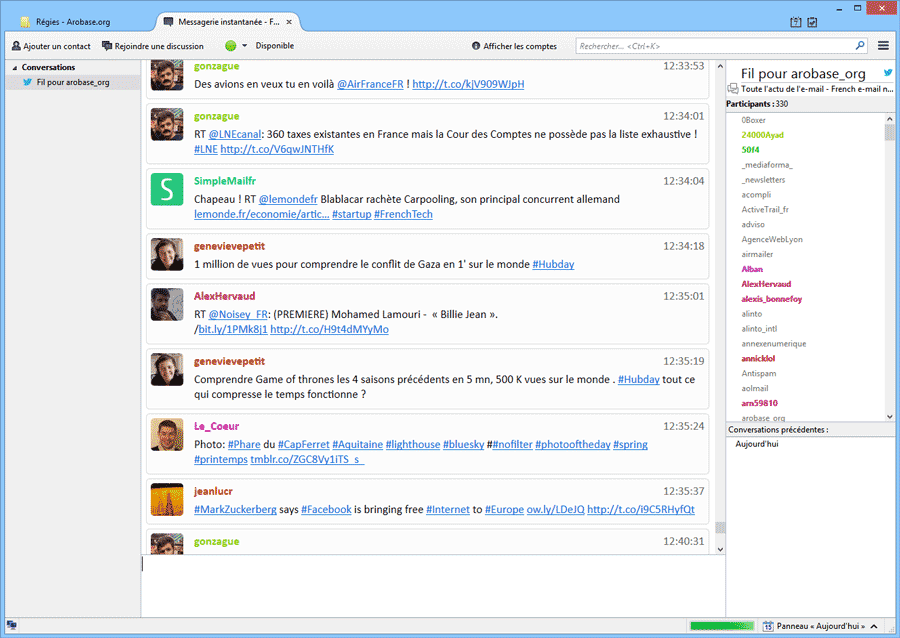Click the #MarkZuckerberg hashtag
The width and height of the screenshot is (900, 638).
click(x=235, y=509)
